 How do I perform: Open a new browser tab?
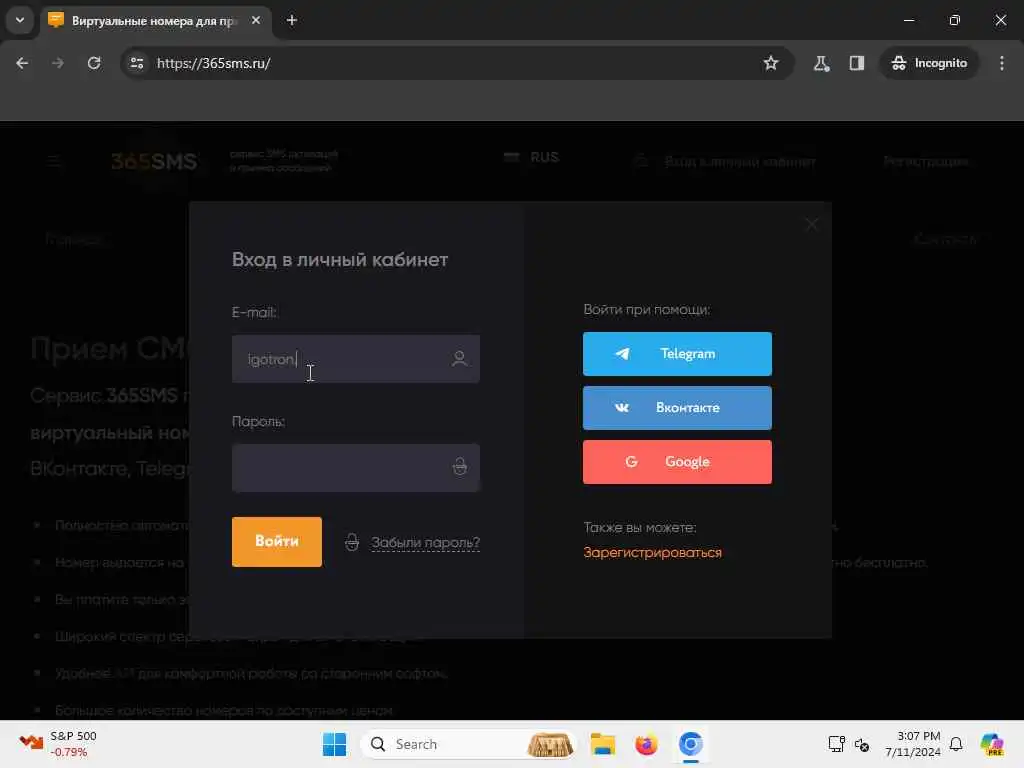(292, 20)
